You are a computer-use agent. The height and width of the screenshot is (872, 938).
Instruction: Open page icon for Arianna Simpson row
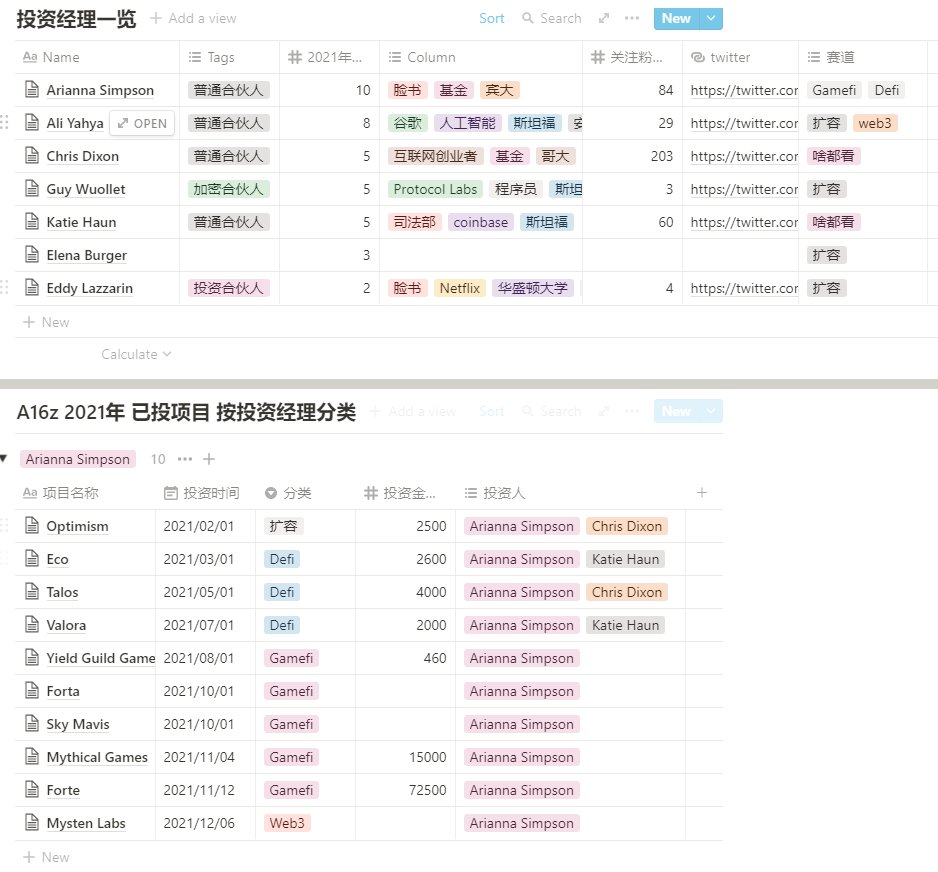coord(32,90)
